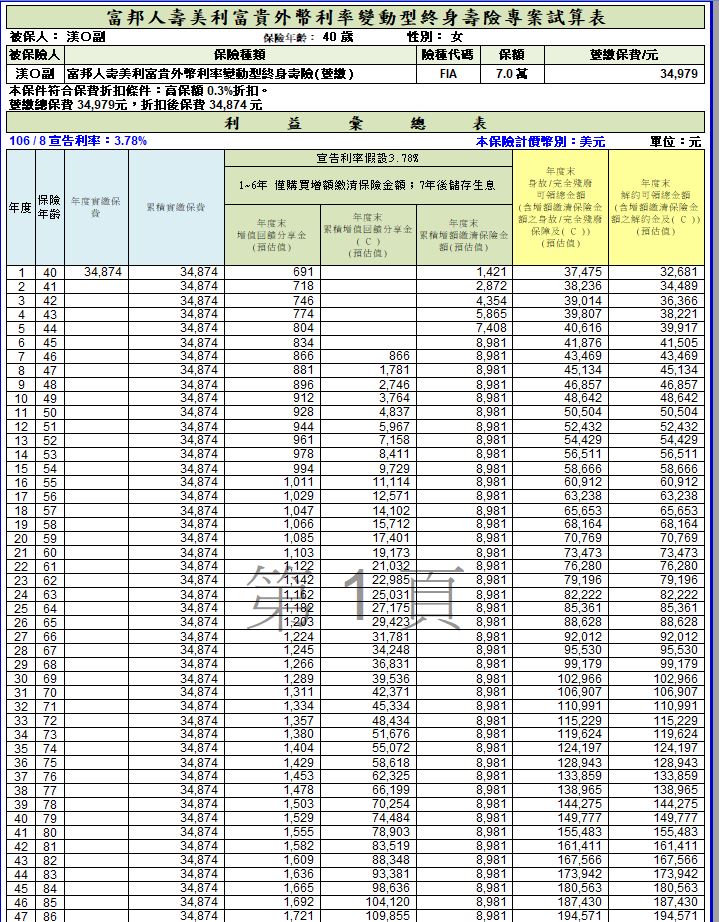Click the line 本保件符合保費折扣條件：高保額 0.3%折扣

(139, 91)
